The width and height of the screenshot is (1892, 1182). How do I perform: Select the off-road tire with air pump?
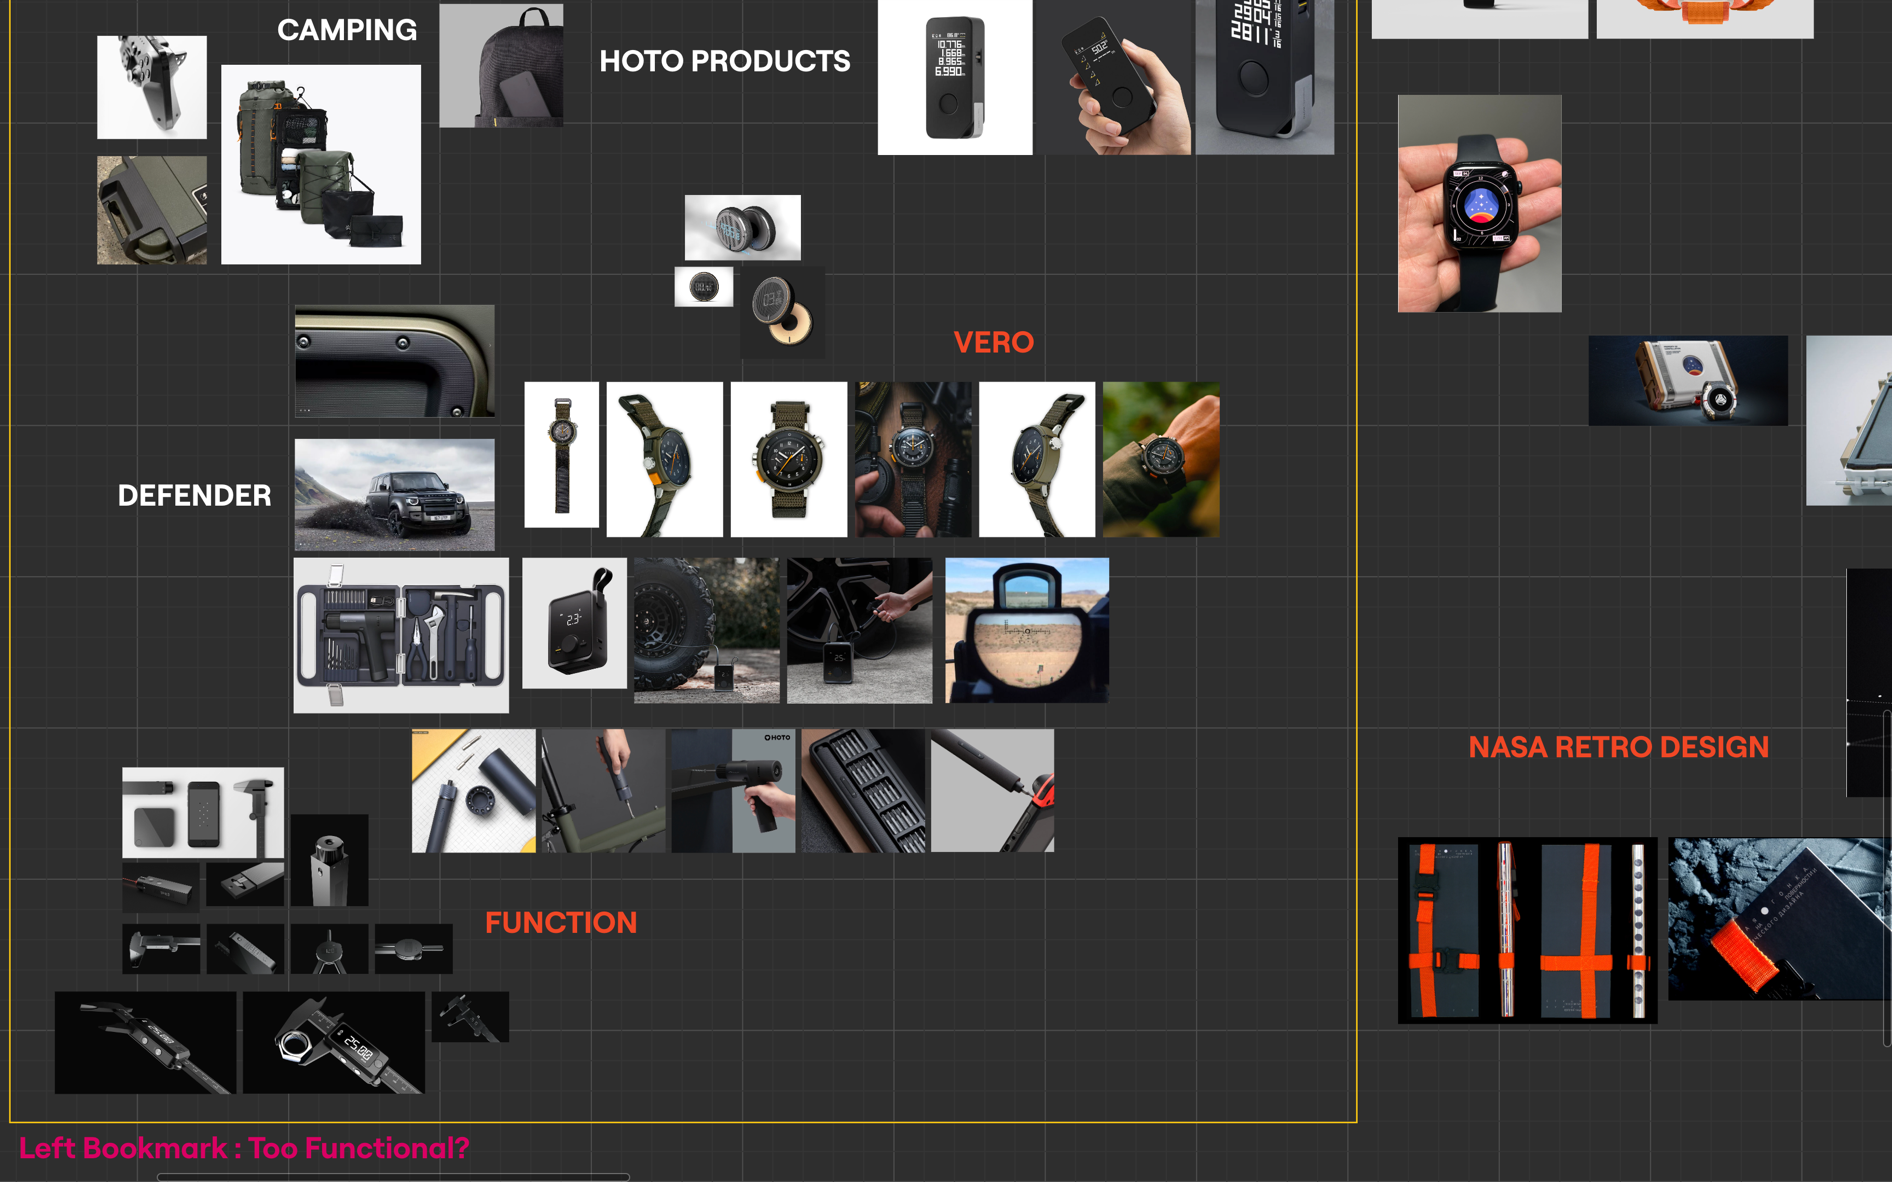(x=706, y=630)
